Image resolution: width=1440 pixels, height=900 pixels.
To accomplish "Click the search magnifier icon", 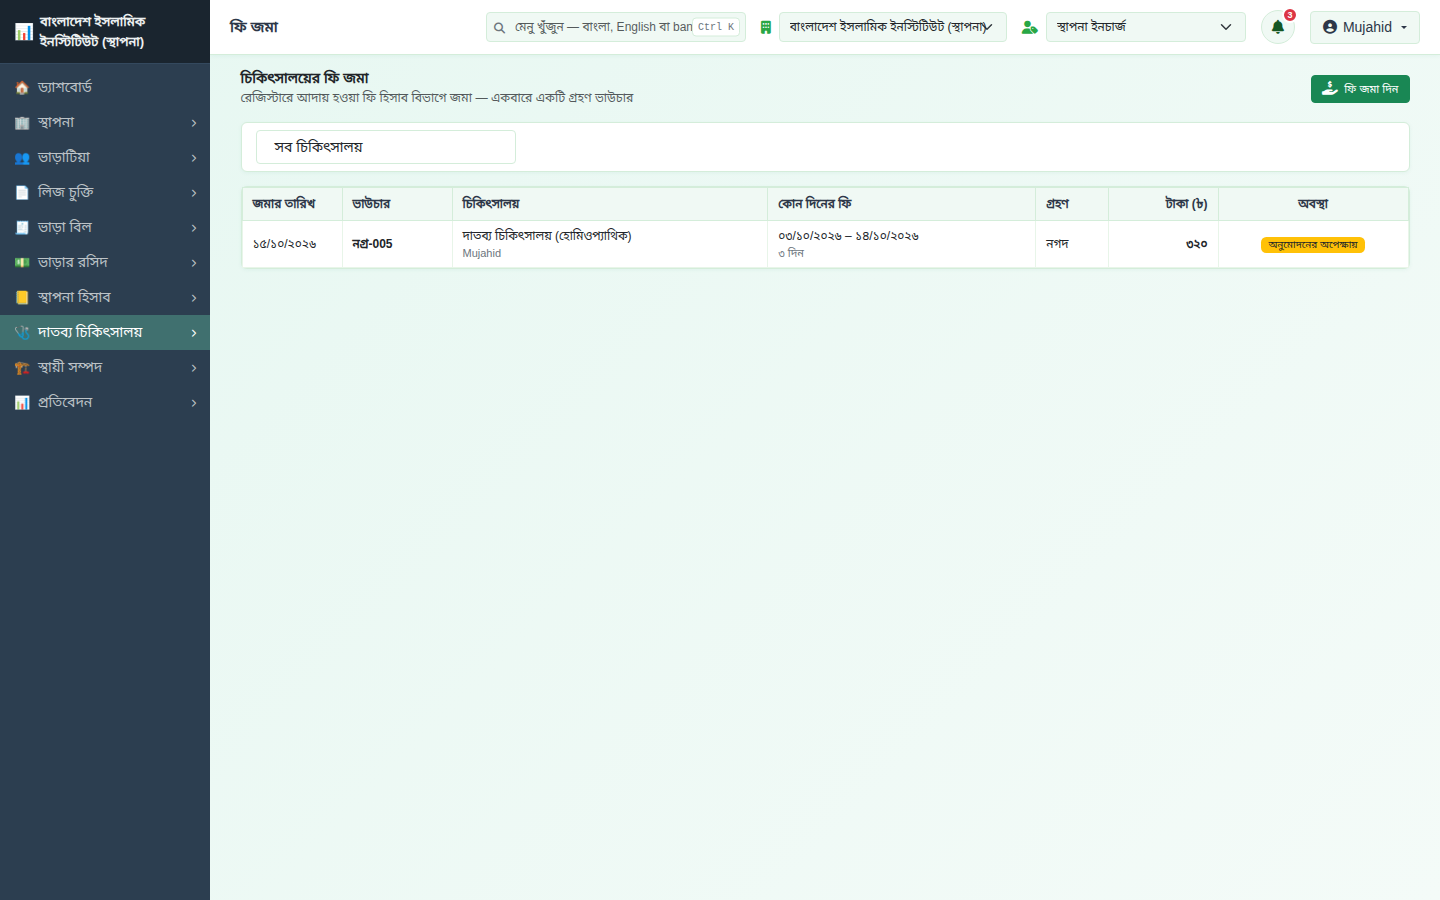I will coord(499,27).
